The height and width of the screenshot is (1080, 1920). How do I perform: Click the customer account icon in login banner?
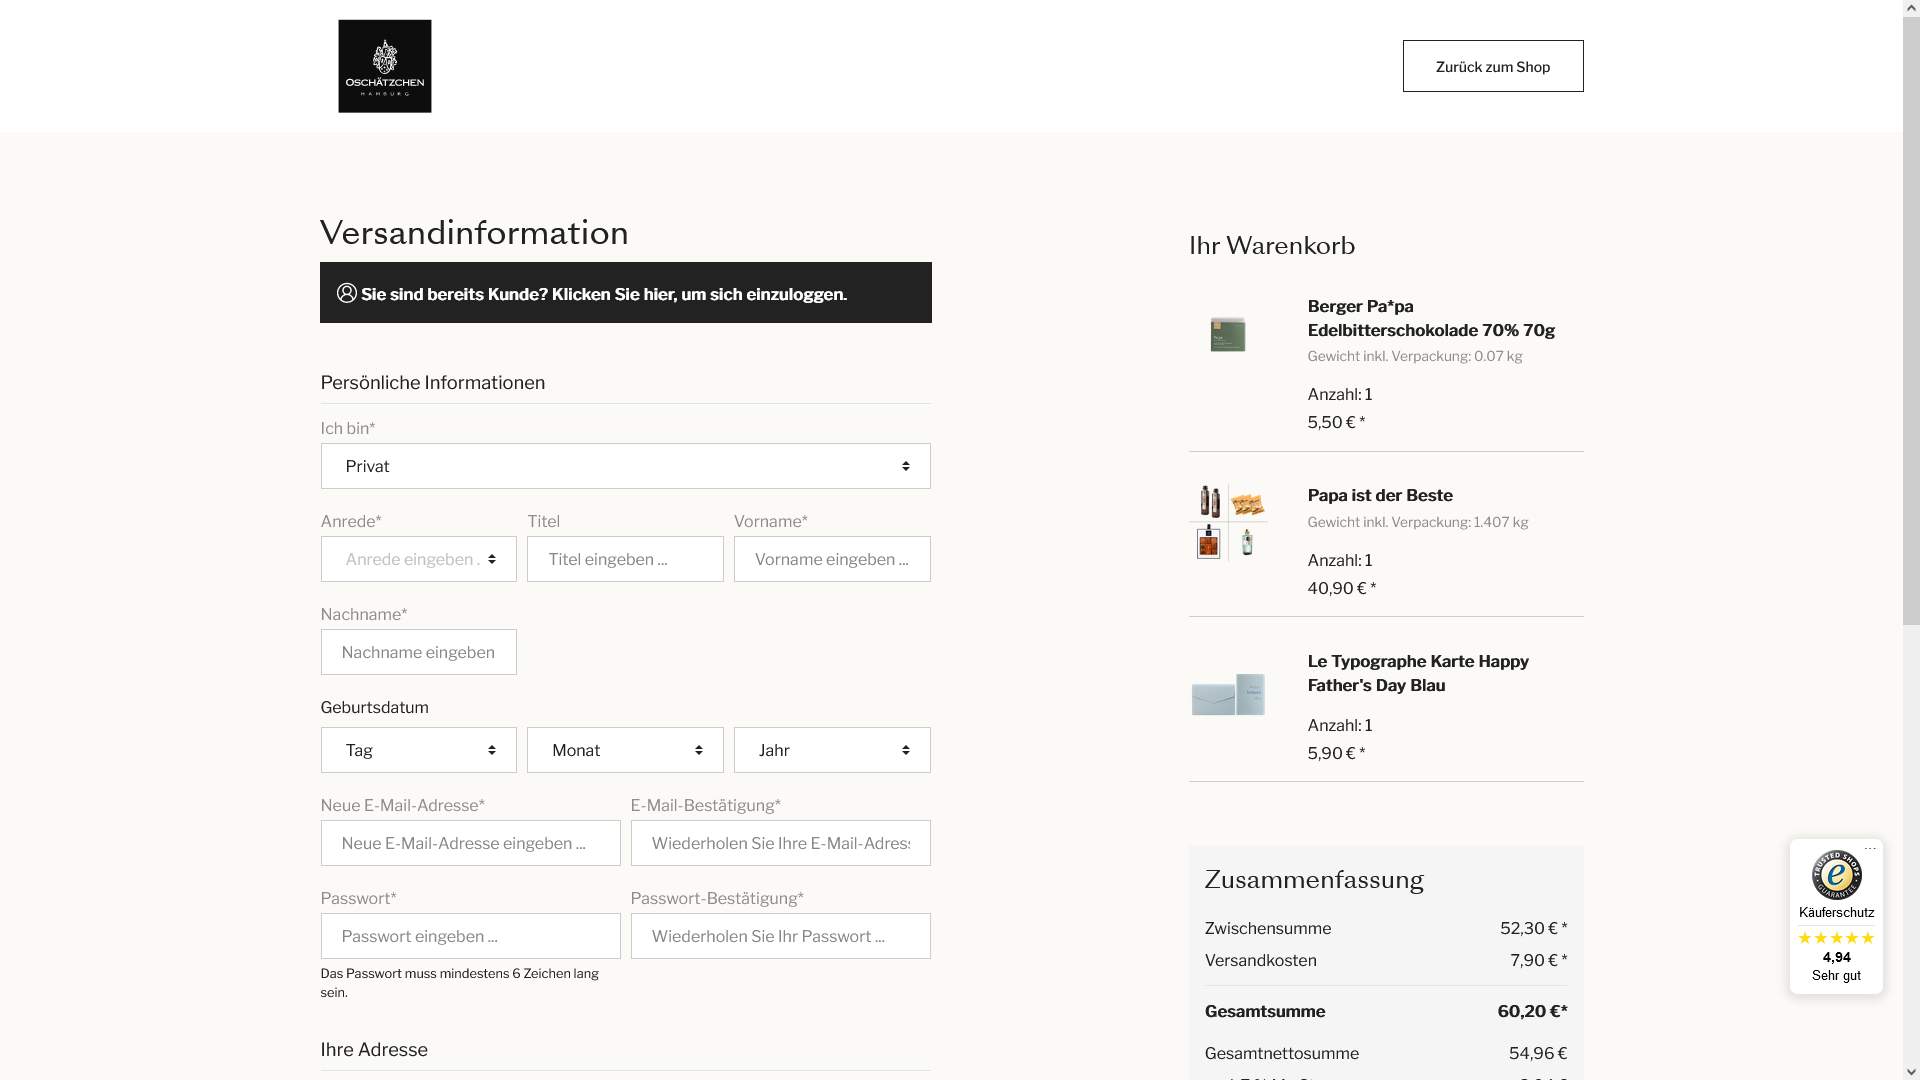(347, 293)
